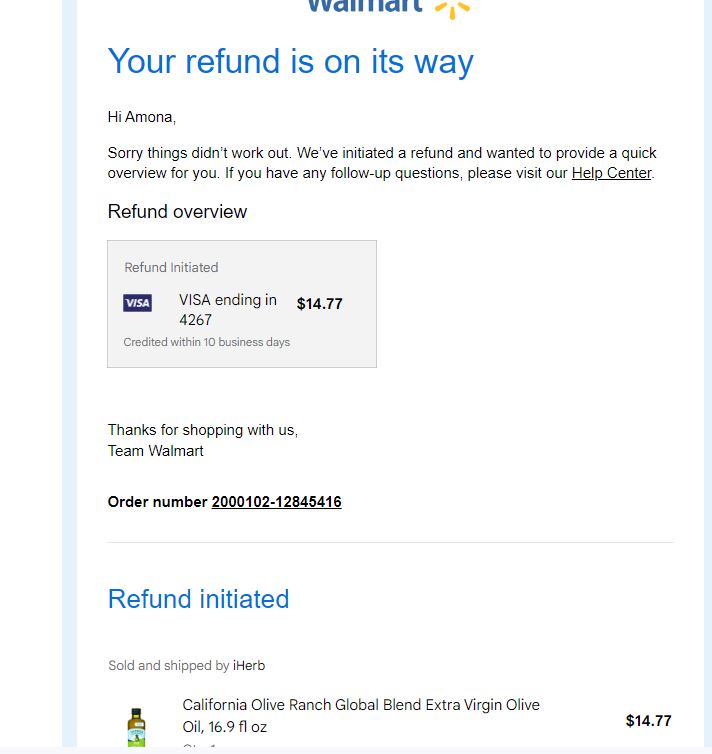Click the 'Refund overview' heading
This screenshot has width=712, height=754.
coord(177,212)
